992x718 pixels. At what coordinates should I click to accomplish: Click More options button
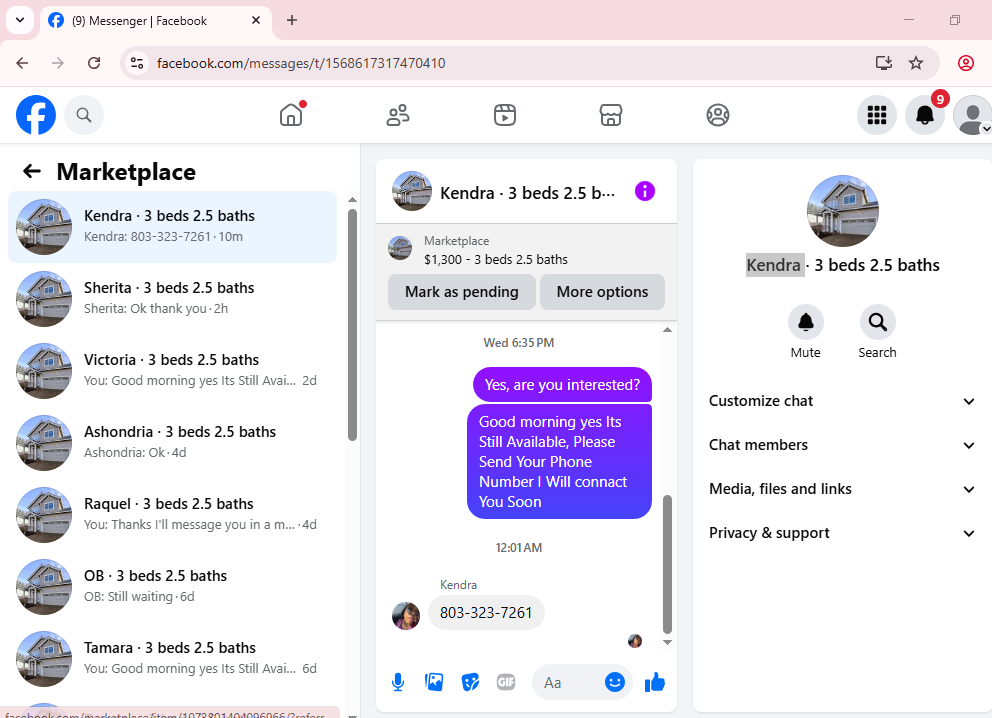602,292
